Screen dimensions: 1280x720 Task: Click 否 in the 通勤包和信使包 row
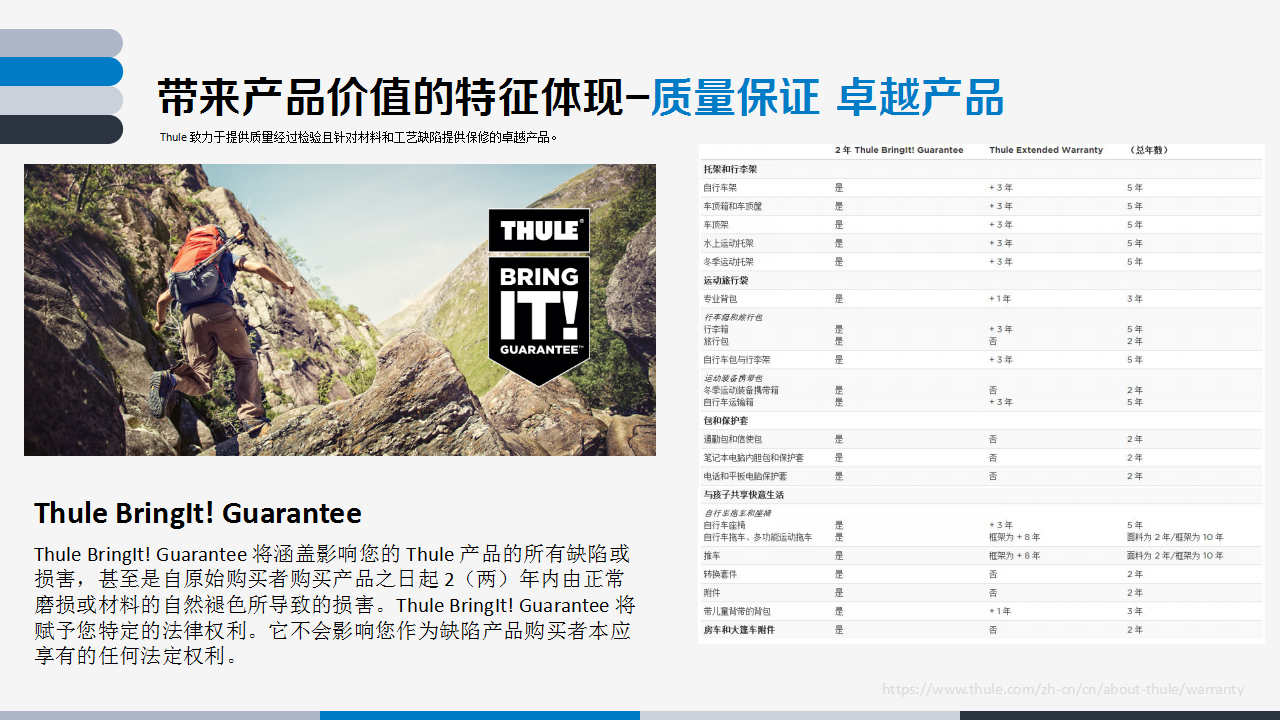pyautogui.click(x=993, y=439)
